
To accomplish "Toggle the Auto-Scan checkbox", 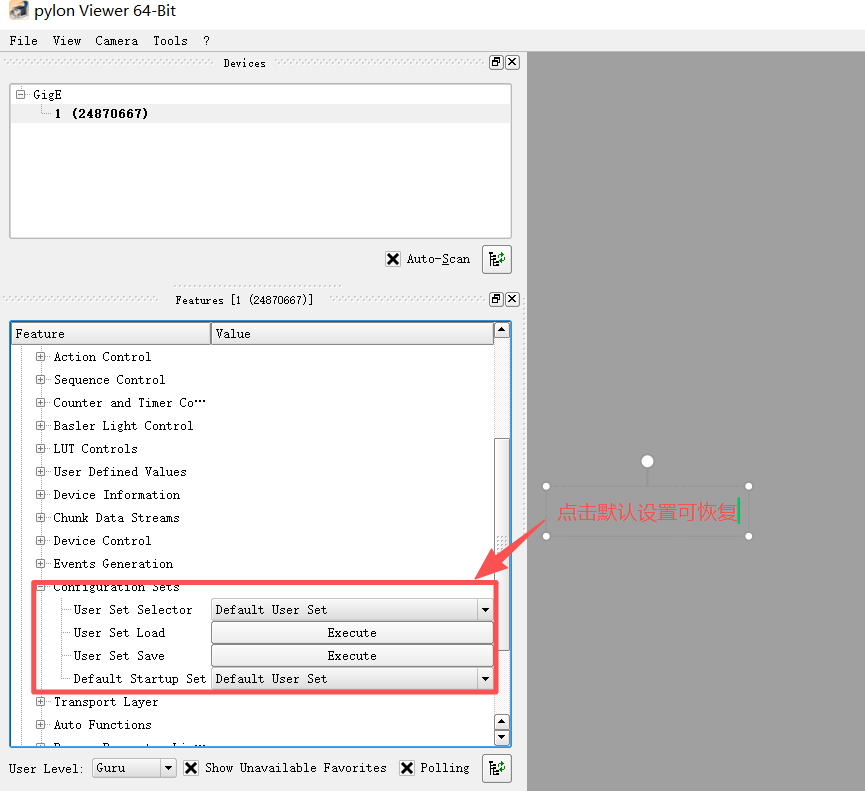I will click(393, 259).
